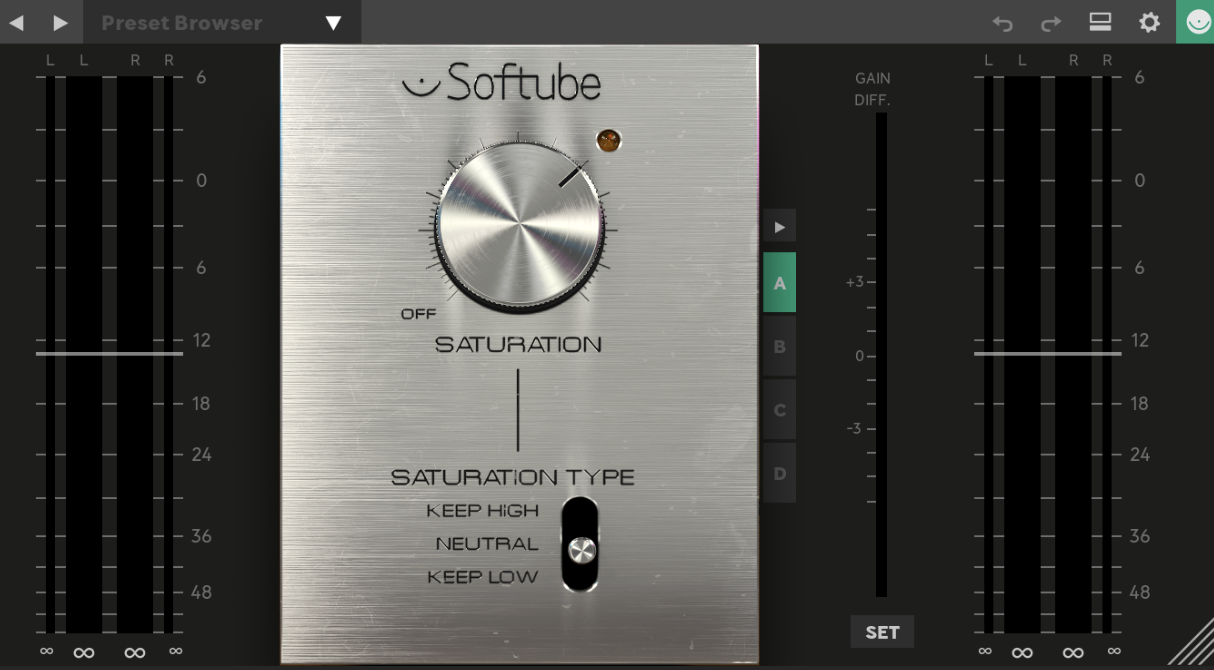Click the input meter reference line handle

(109, 353)
